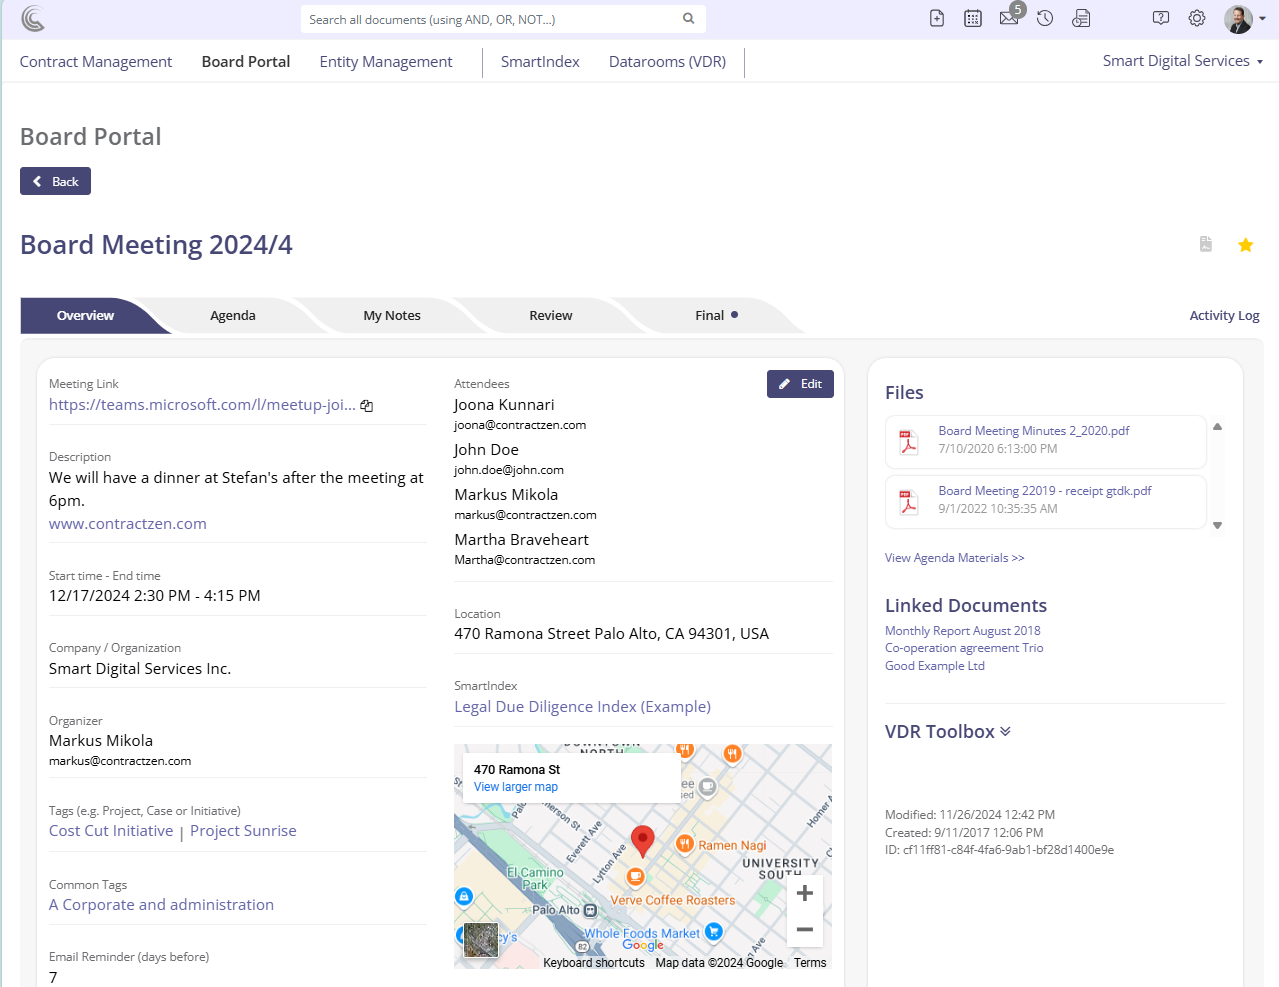Open the mail inbox with 5 notifications
This screenshot has height=987, width=1279.
(x=1009, y=18)
